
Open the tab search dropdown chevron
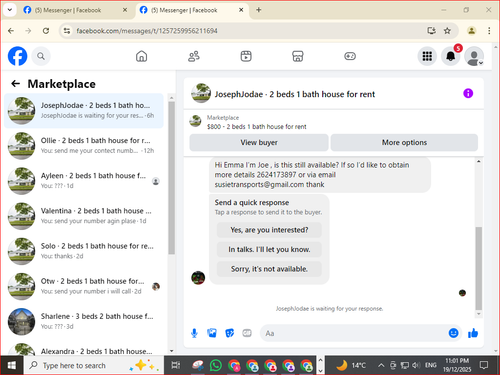10,10
